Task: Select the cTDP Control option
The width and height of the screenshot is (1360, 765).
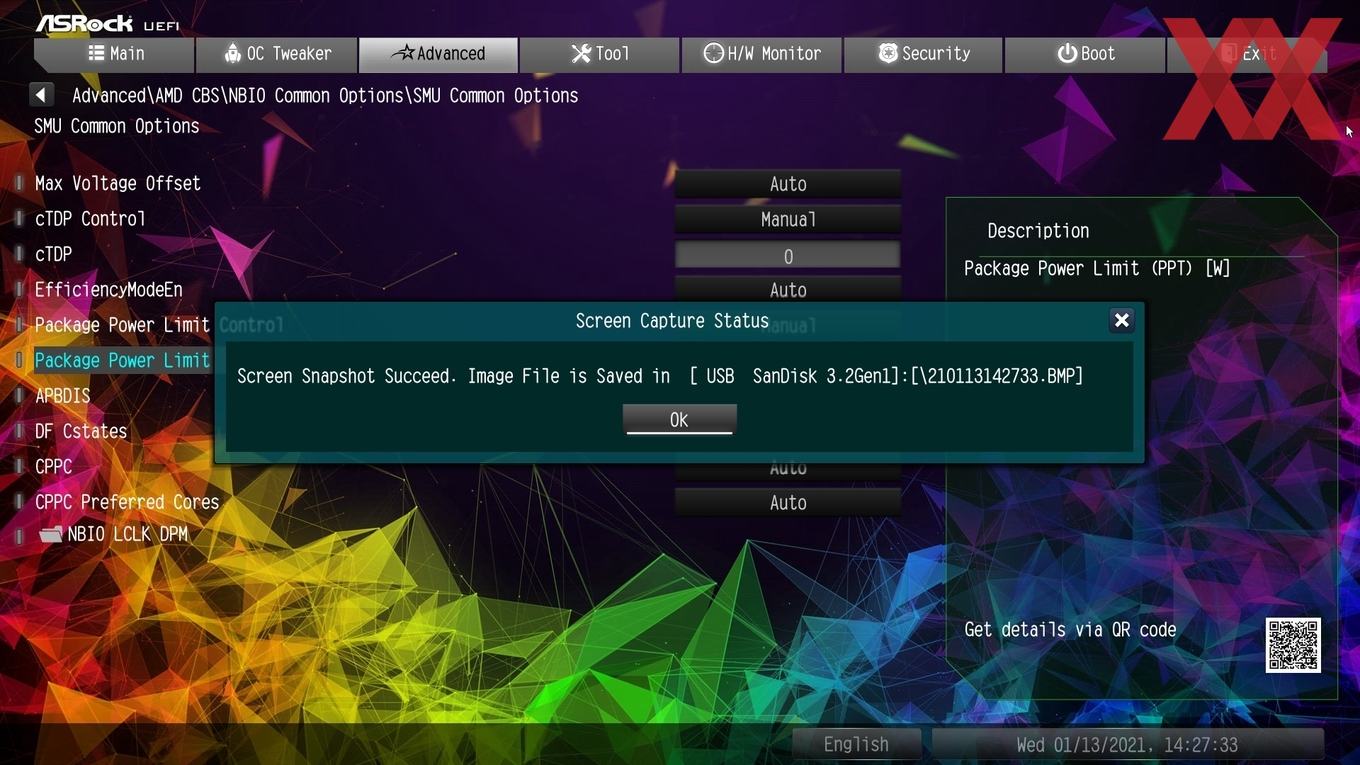Action: pyautogui.click(x=90, y=219)
